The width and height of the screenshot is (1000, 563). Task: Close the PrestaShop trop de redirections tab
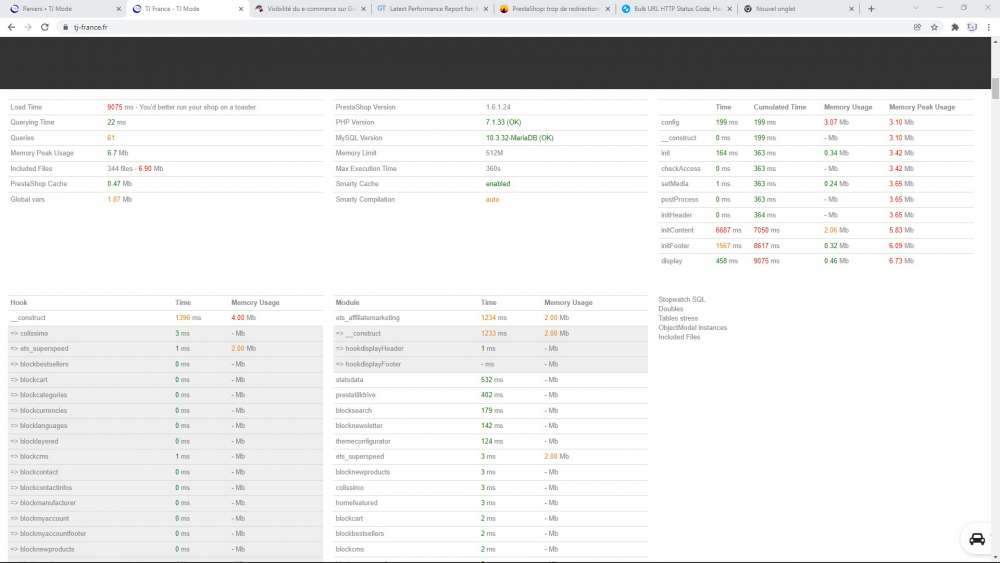pyautogui.click(x=607, y=9)
